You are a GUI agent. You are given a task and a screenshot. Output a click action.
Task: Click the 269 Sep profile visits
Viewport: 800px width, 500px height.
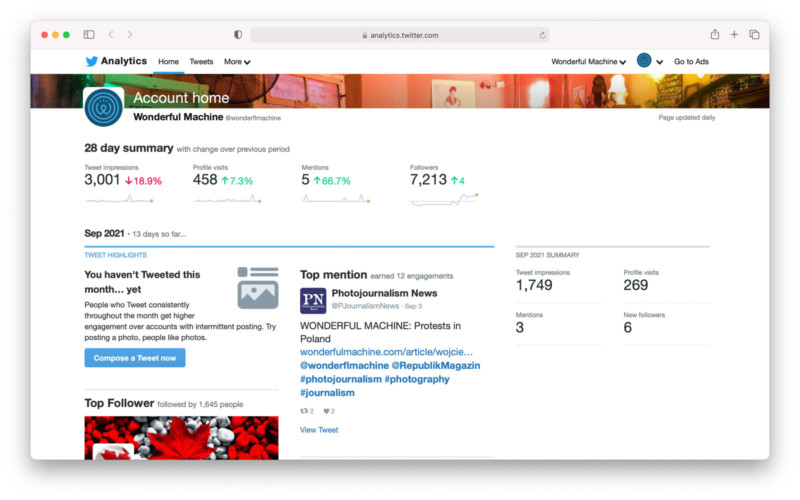[x=636, y=285]
